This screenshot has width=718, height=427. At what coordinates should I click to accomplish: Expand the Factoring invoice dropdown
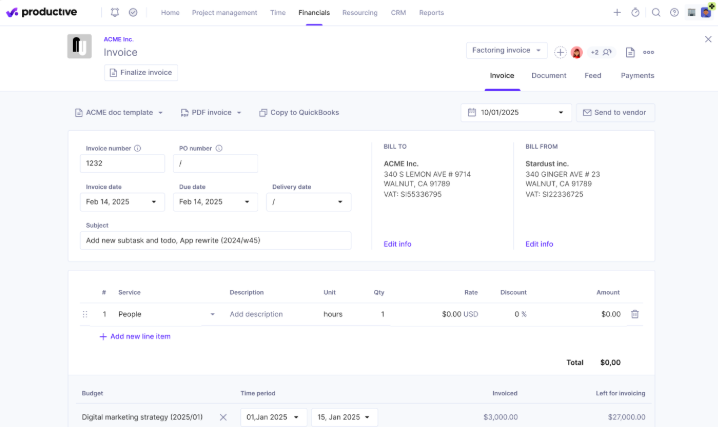506,50
